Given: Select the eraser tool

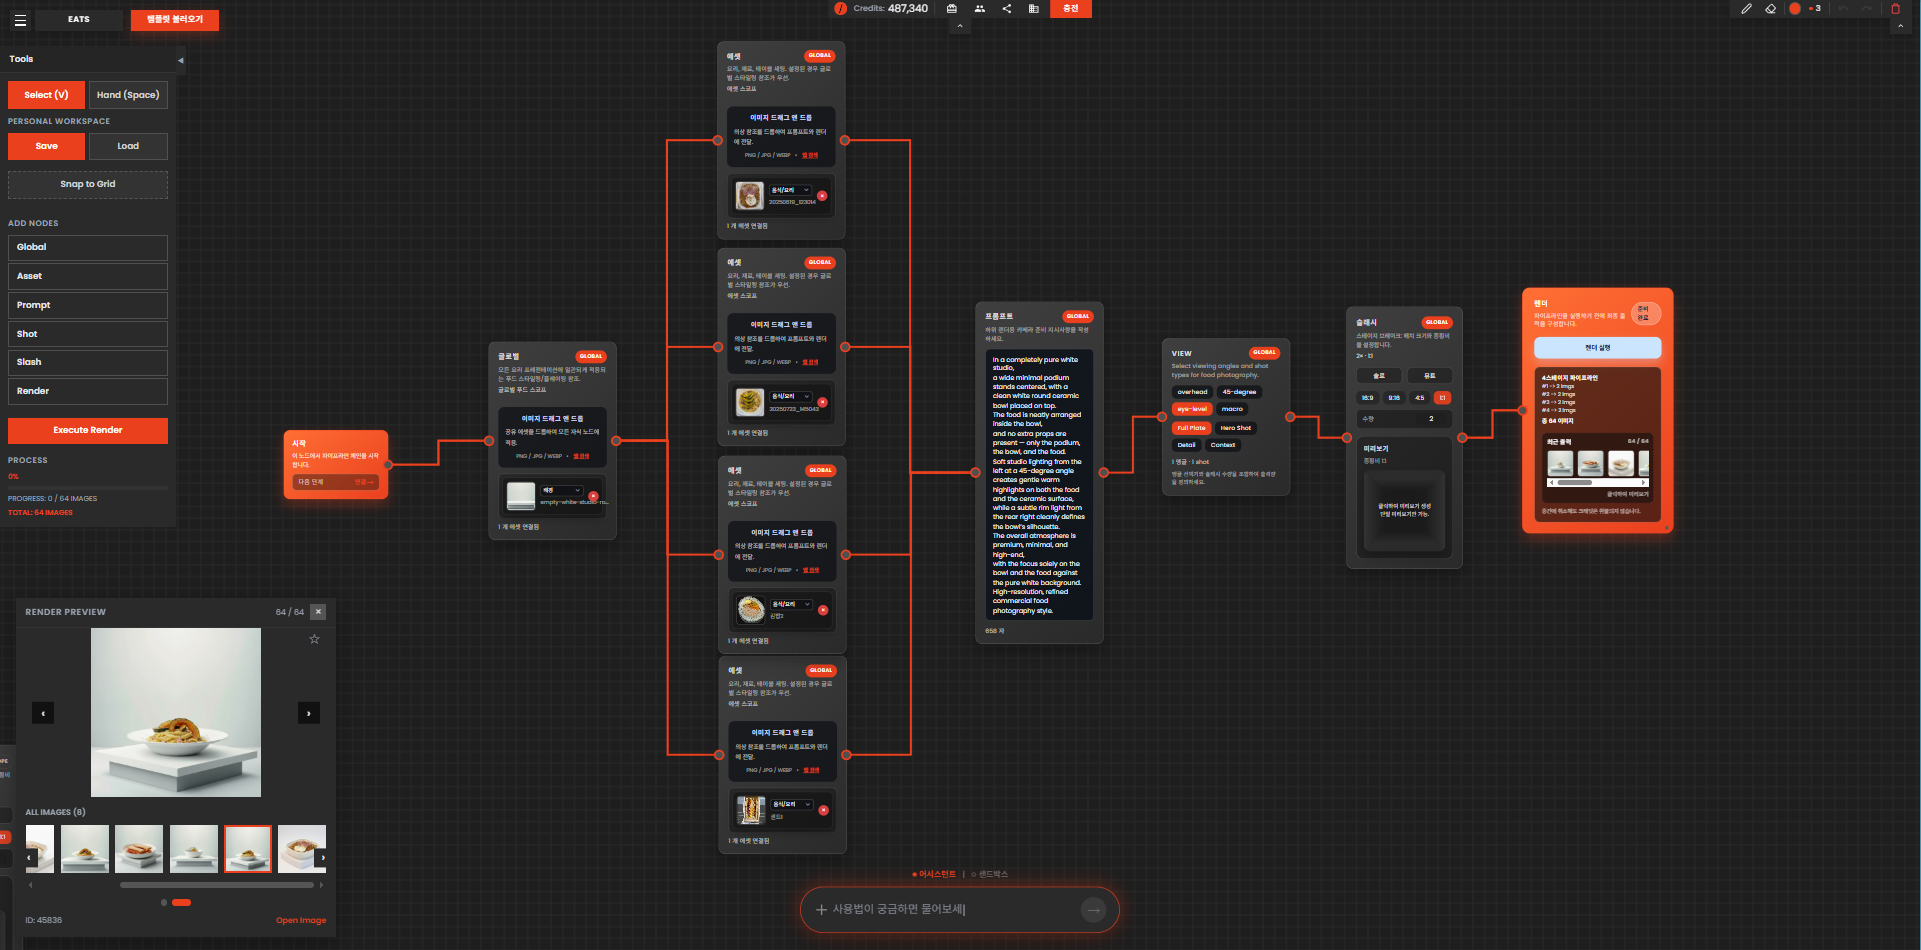Looking at the screenshot, I should click(x=1770, y=8).
